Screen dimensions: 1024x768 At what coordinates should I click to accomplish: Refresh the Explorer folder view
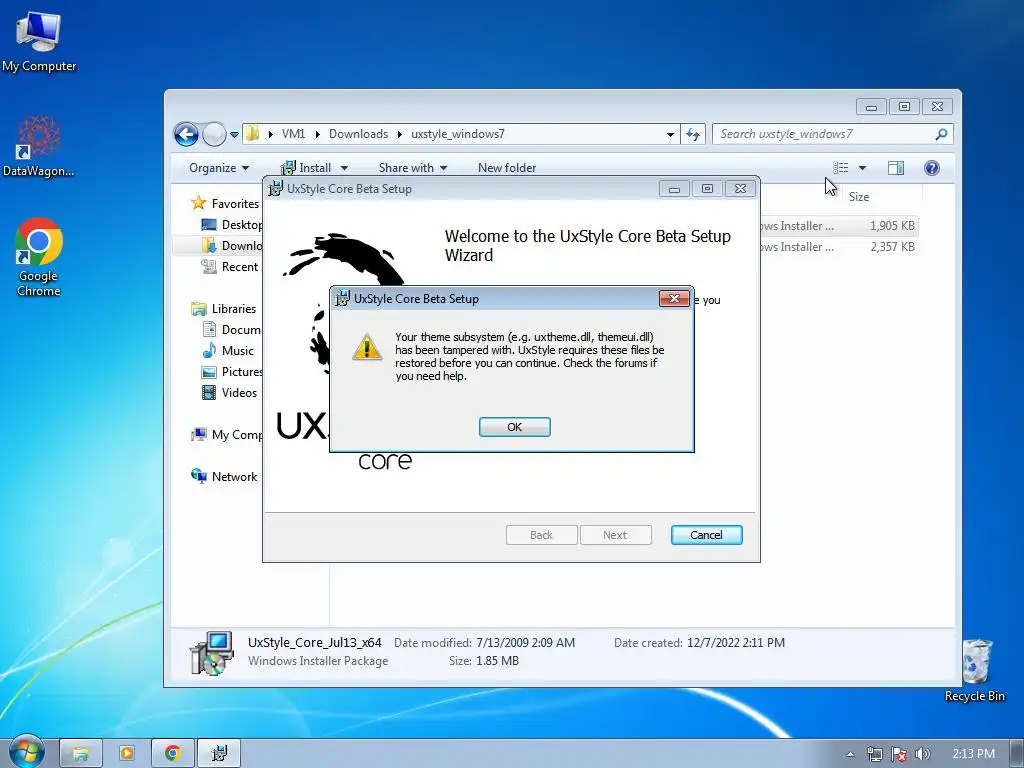point(693,135)
